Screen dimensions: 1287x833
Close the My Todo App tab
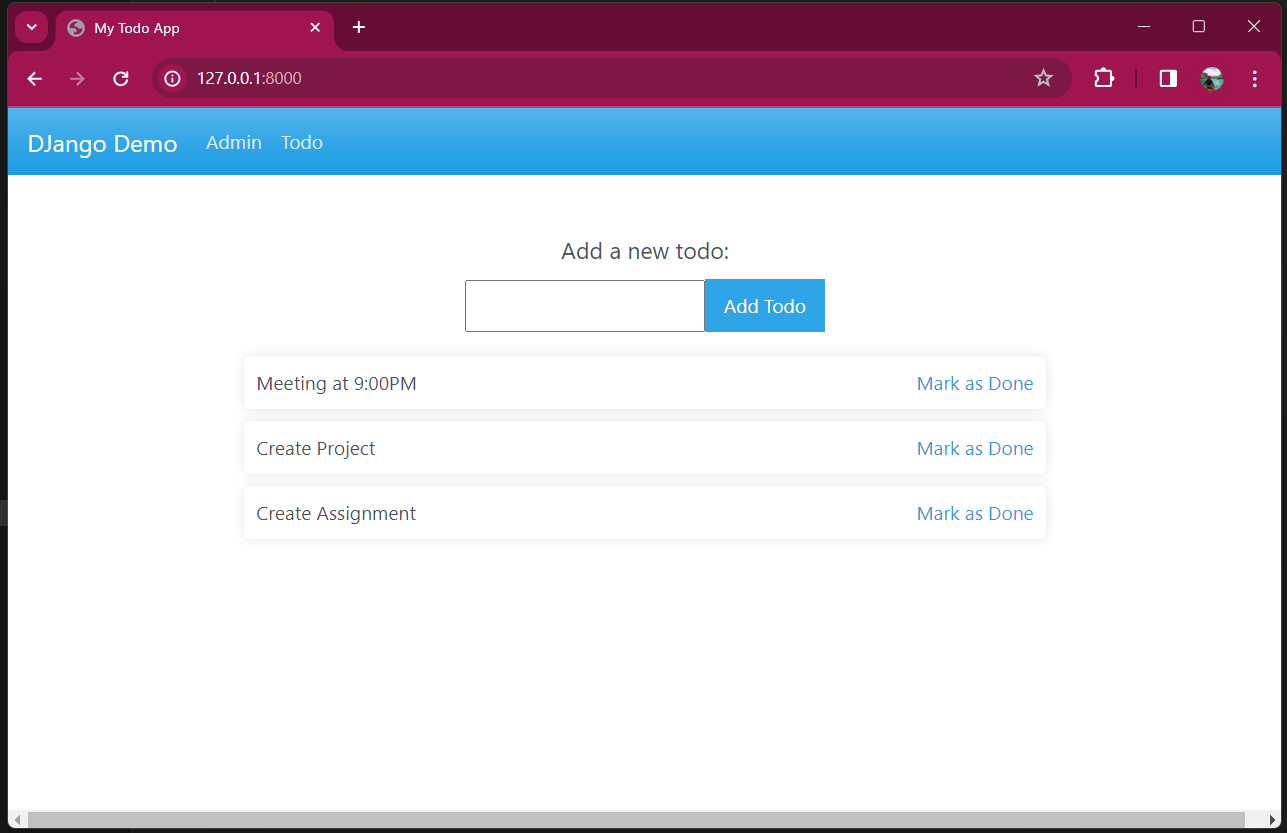click(315, 27)
